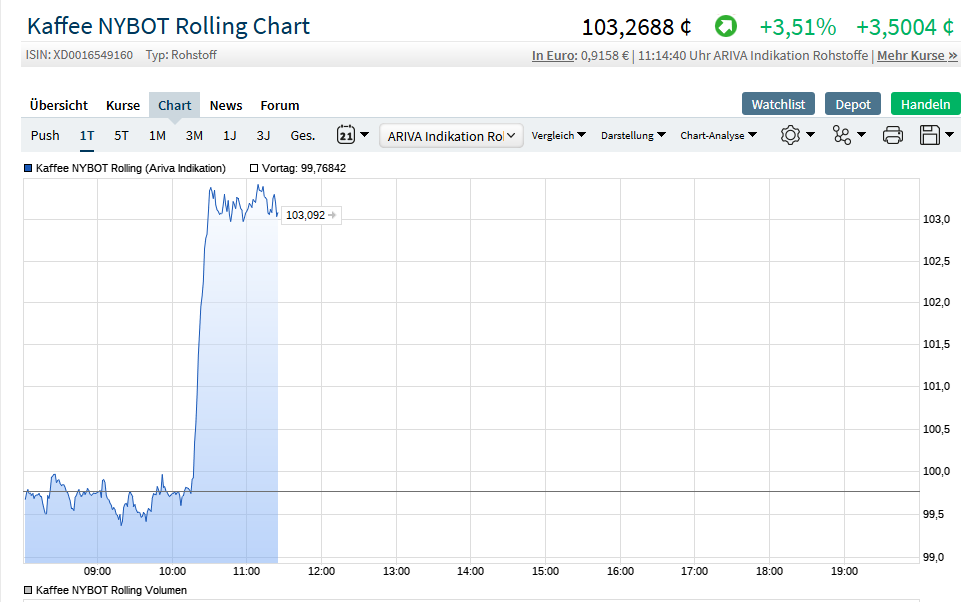Toggle the Kaffee NYBOT Rolling Volumen legend

pyautogui.click(x=28, y=590)
